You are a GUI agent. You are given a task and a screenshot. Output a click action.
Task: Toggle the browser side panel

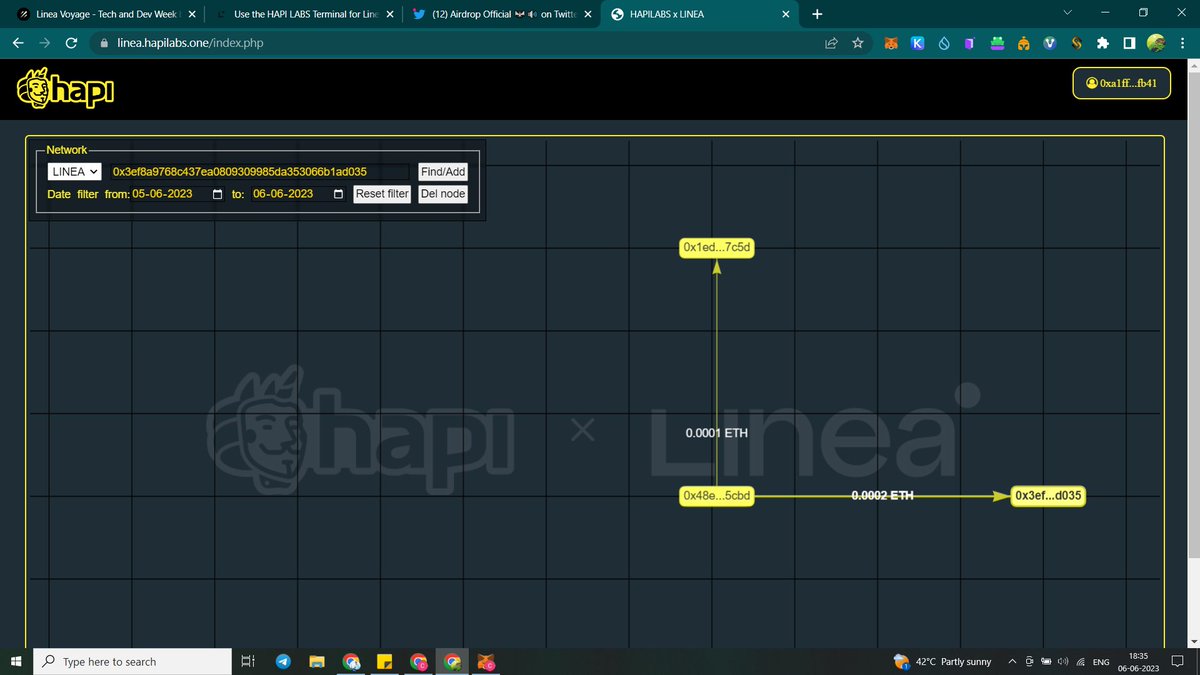coord(1129,44)
